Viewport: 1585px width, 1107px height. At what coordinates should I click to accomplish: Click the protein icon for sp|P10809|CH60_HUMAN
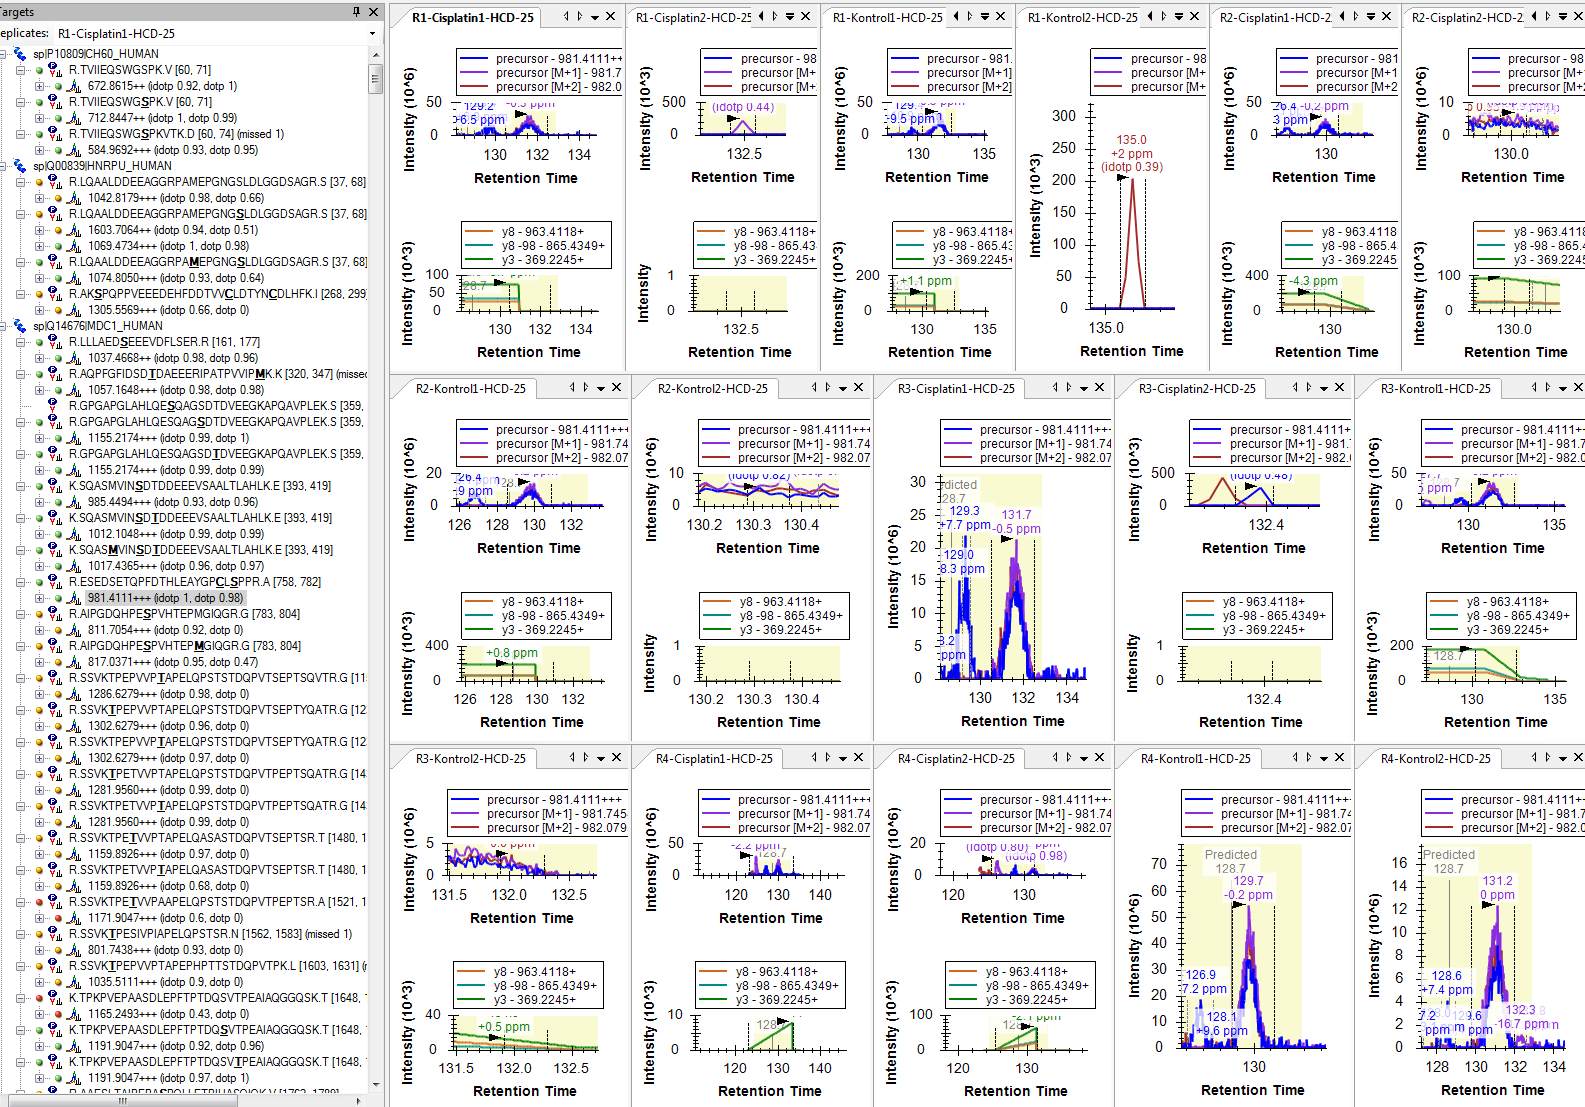coord(21,54)
